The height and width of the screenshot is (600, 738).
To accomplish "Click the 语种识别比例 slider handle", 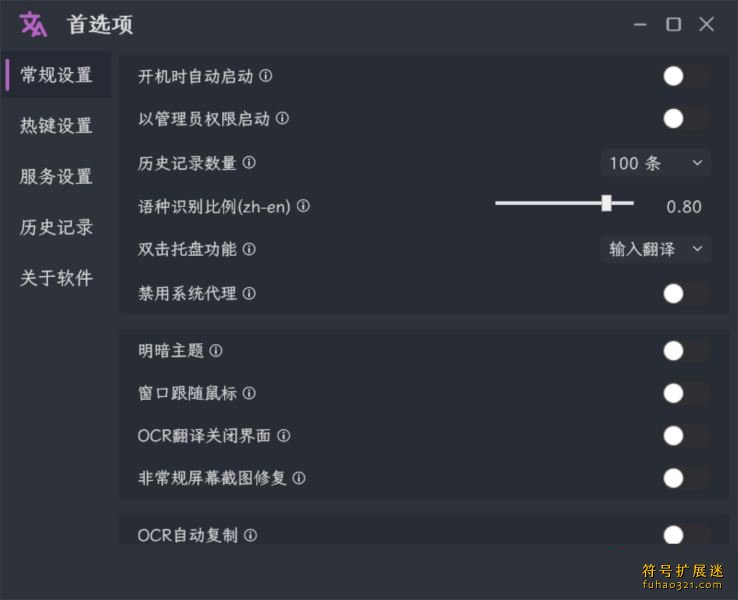I will click(607, 203).
